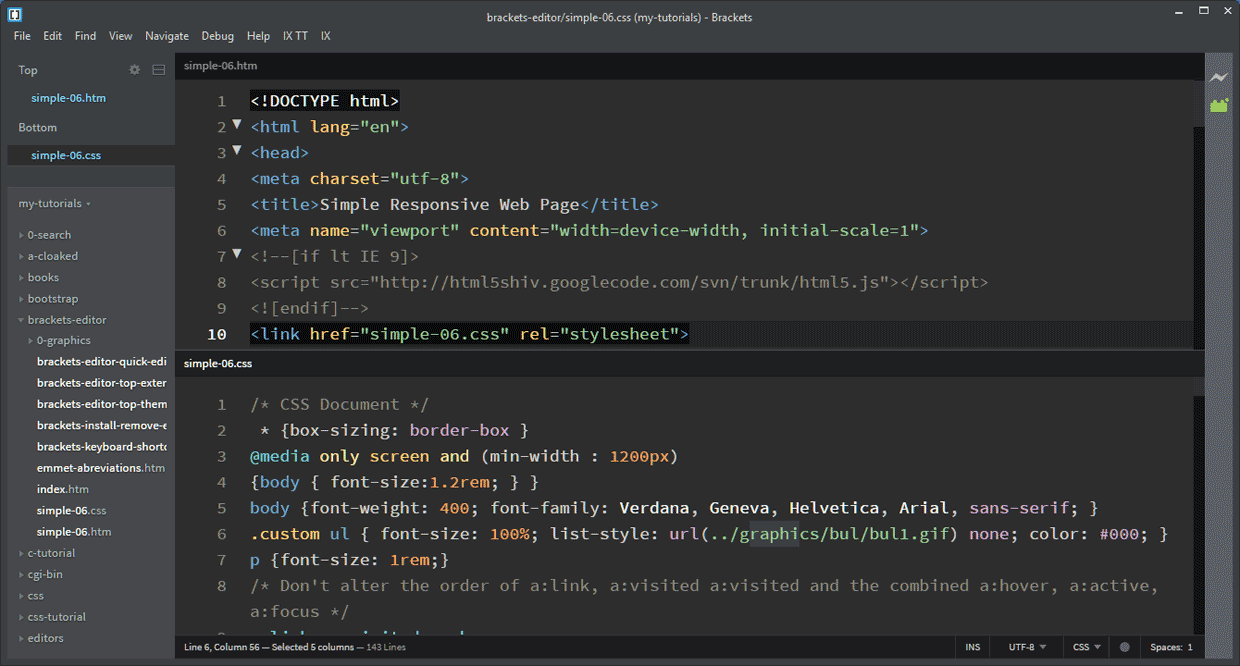1240x666 pixels.
Task: Toggle INS insert/overwrite mode
Action: [973, 647]
